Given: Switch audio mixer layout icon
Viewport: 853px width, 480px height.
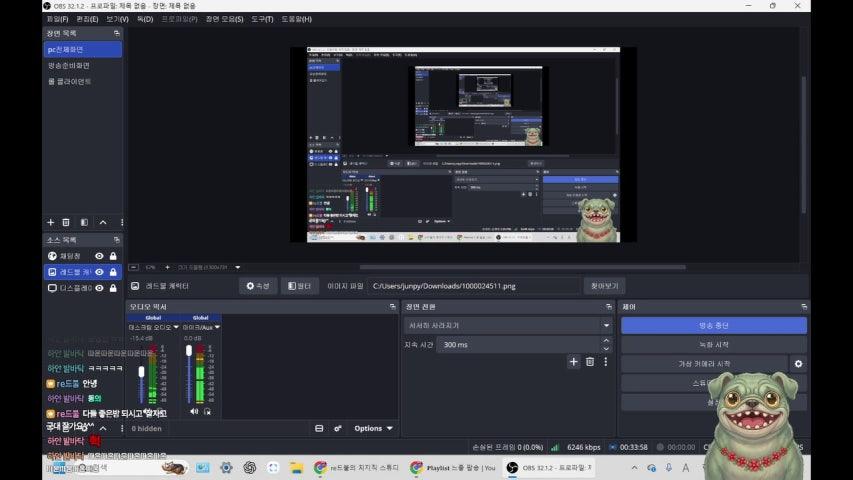Looking at the screenshot, I should (318, 428).
